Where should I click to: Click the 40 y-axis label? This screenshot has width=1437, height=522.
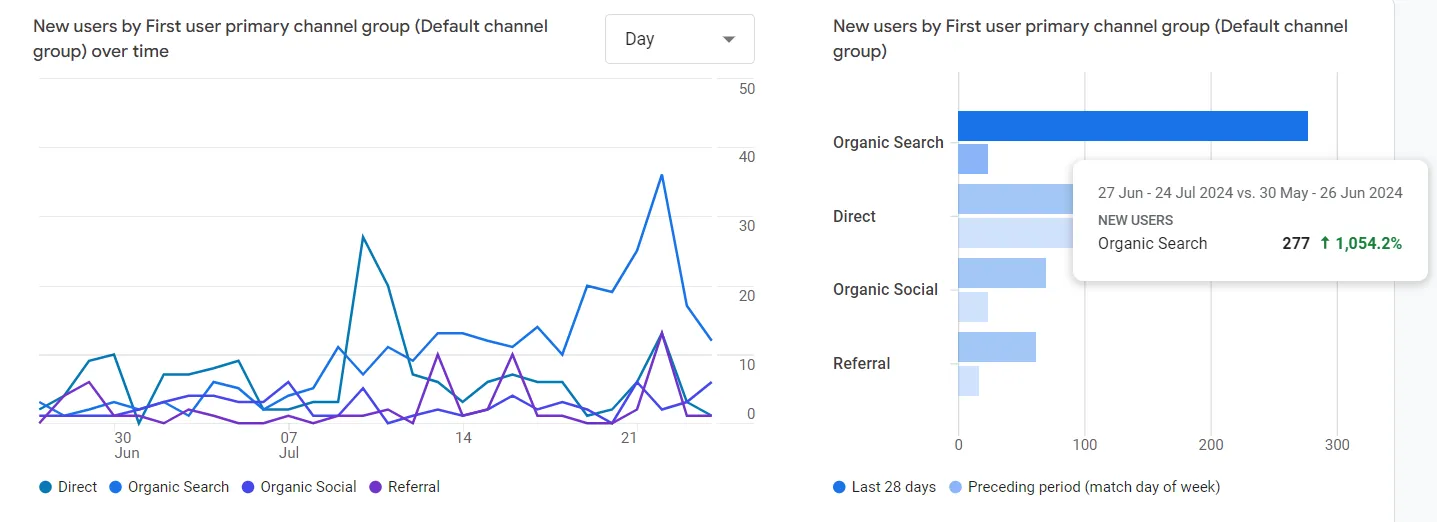tap(746, 157)
